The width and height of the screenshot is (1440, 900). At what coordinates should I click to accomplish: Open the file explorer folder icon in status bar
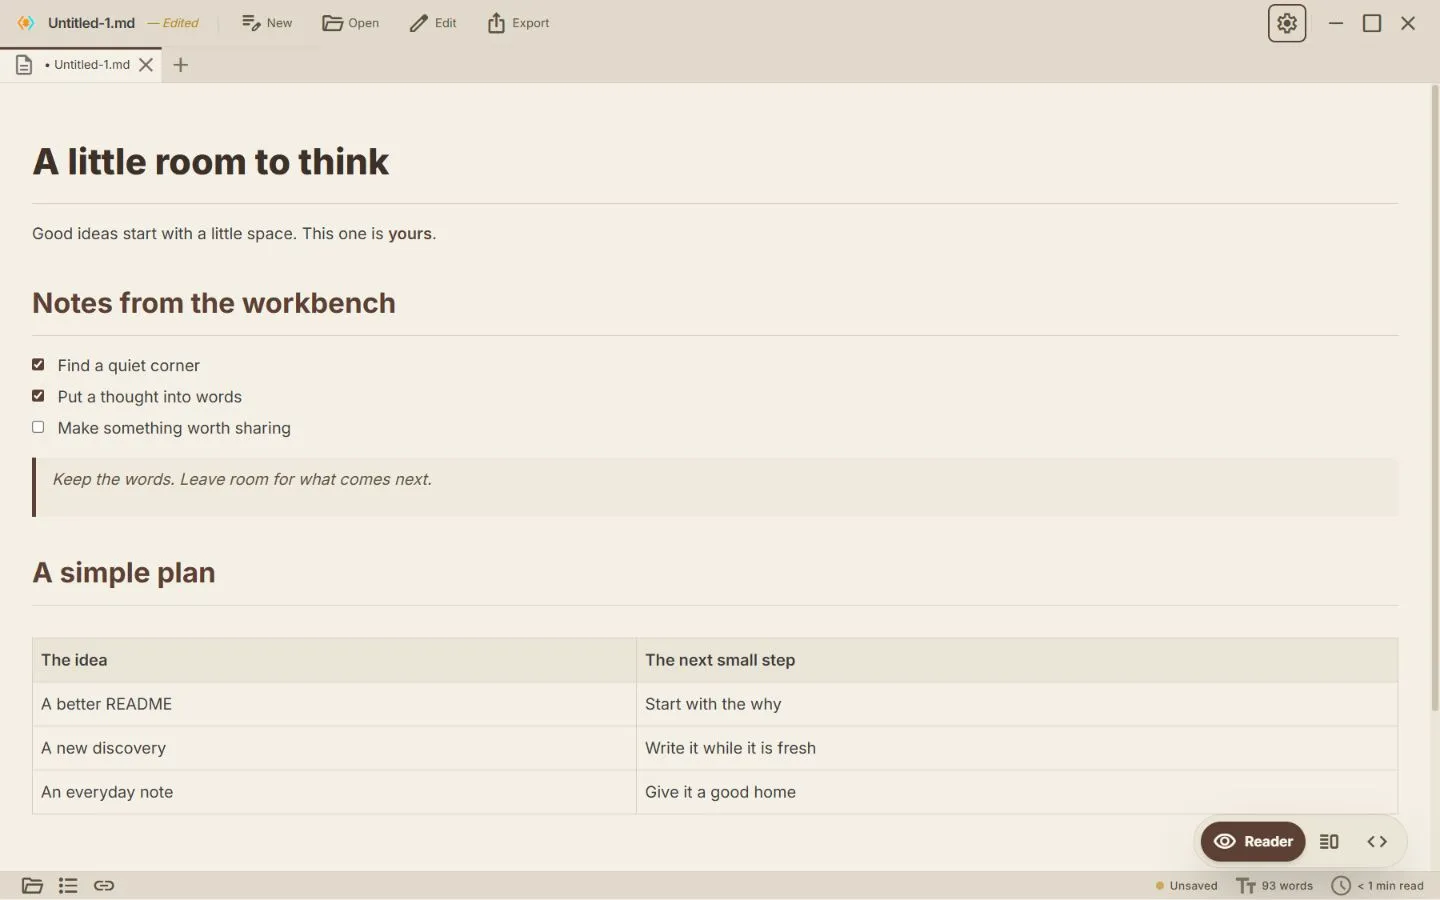32,886
